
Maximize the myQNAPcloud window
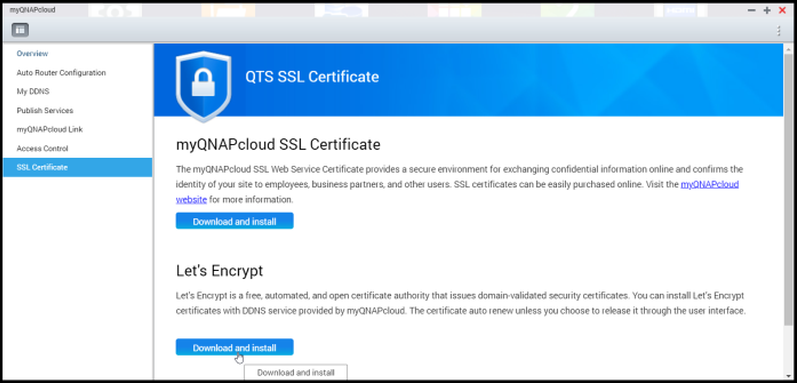pos(767,10)
